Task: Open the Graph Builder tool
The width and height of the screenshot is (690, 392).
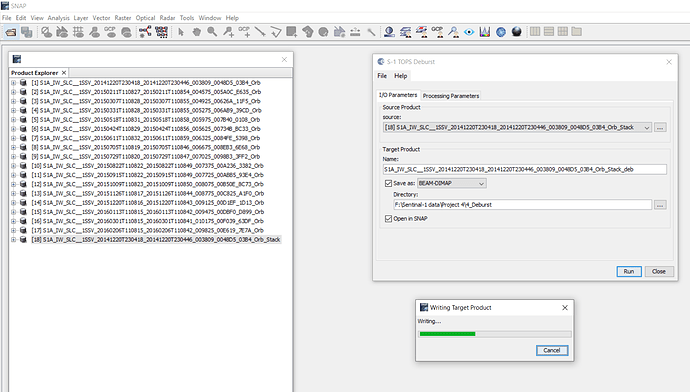Action: coord(145,32)
